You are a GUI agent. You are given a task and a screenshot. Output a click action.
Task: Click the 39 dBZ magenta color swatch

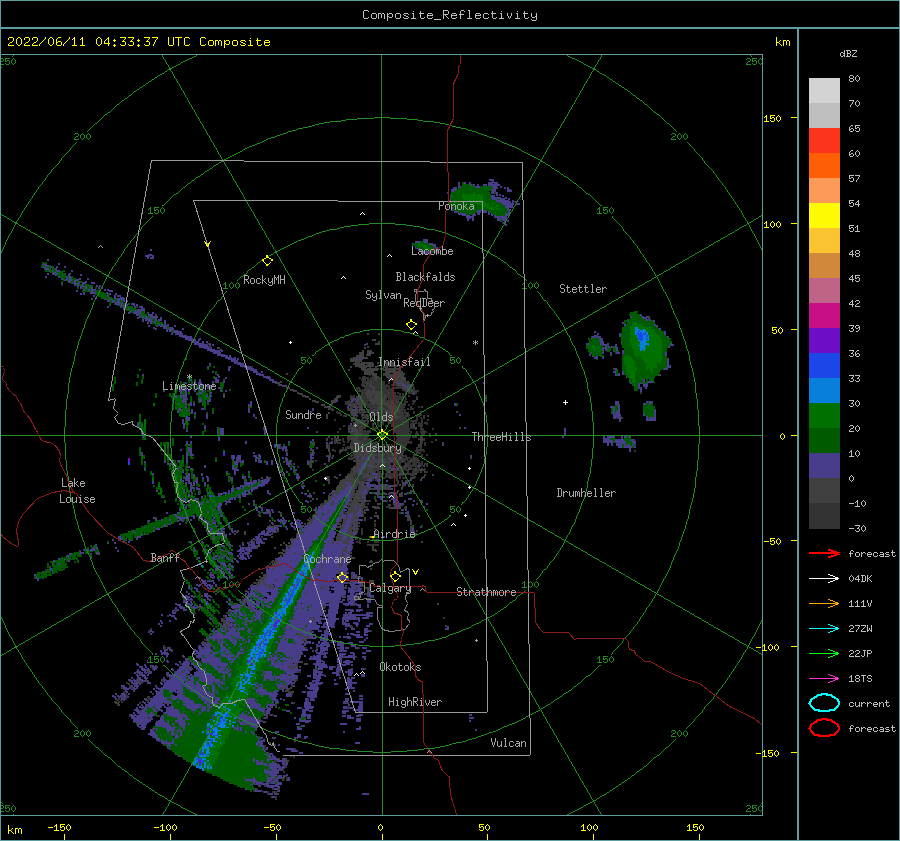tap(824, 315)
